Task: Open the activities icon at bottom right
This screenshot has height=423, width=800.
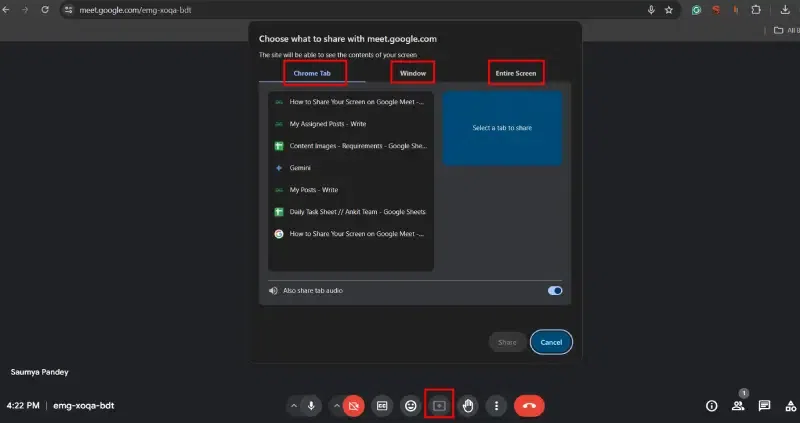Action: click(791, 406)
